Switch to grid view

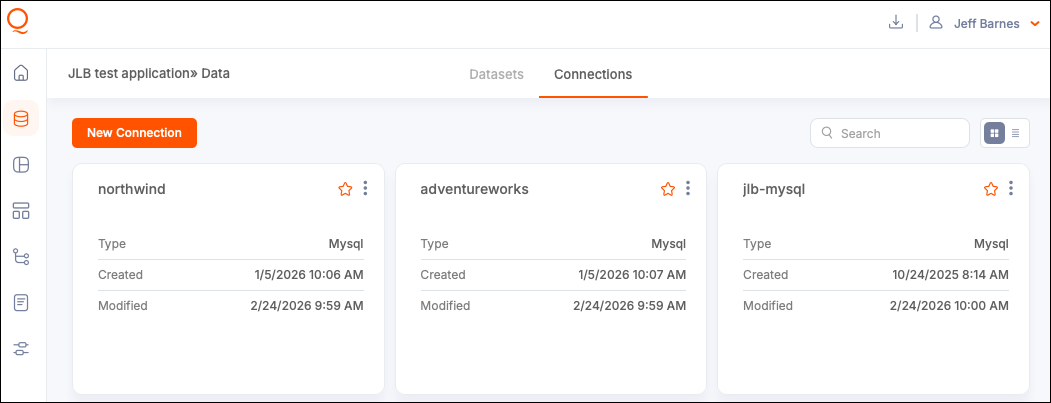point(995,133)
